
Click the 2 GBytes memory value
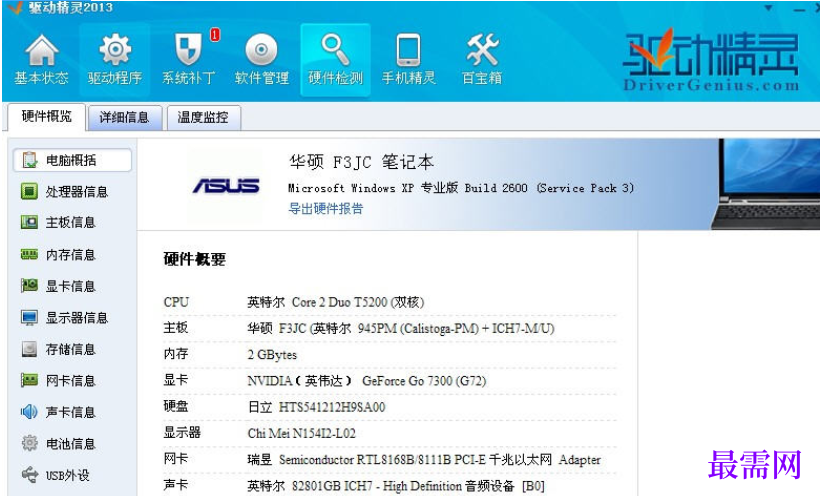272,354
